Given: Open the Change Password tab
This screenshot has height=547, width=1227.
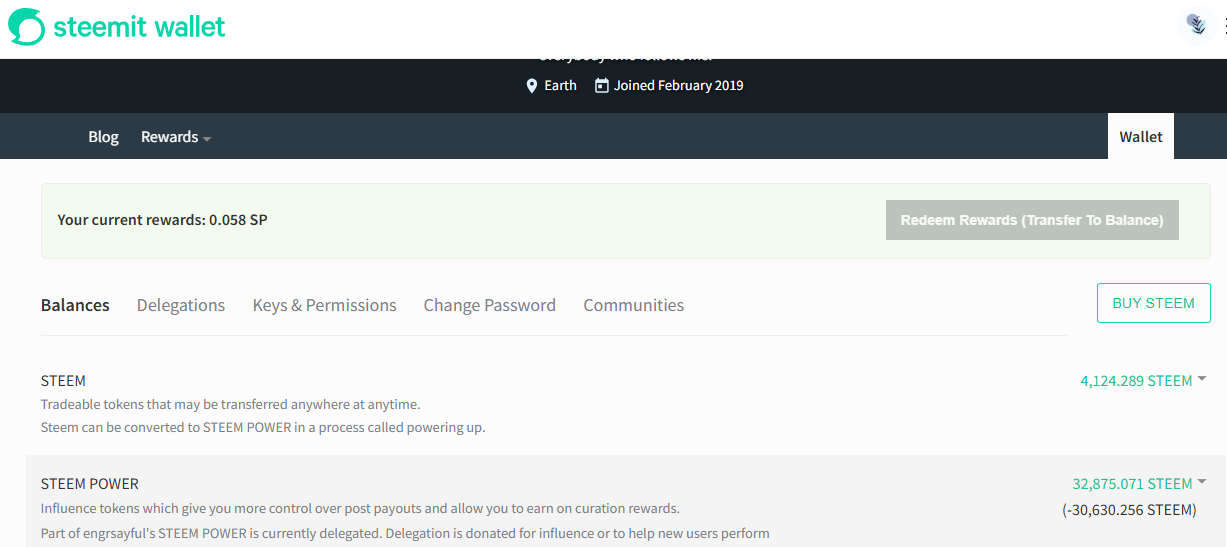Looking at the screenshot, I should [x=489, y=305].
